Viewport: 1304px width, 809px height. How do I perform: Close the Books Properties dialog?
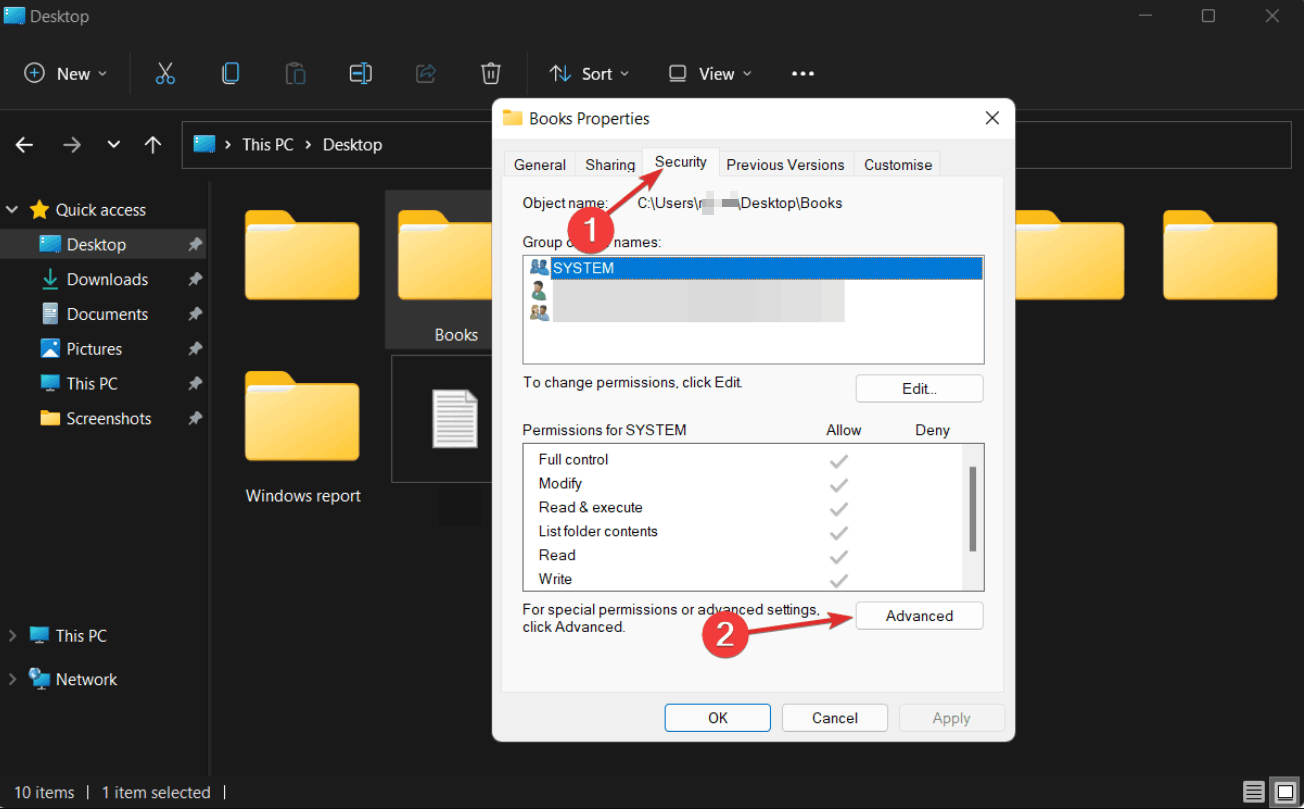[x=992, y=118]
